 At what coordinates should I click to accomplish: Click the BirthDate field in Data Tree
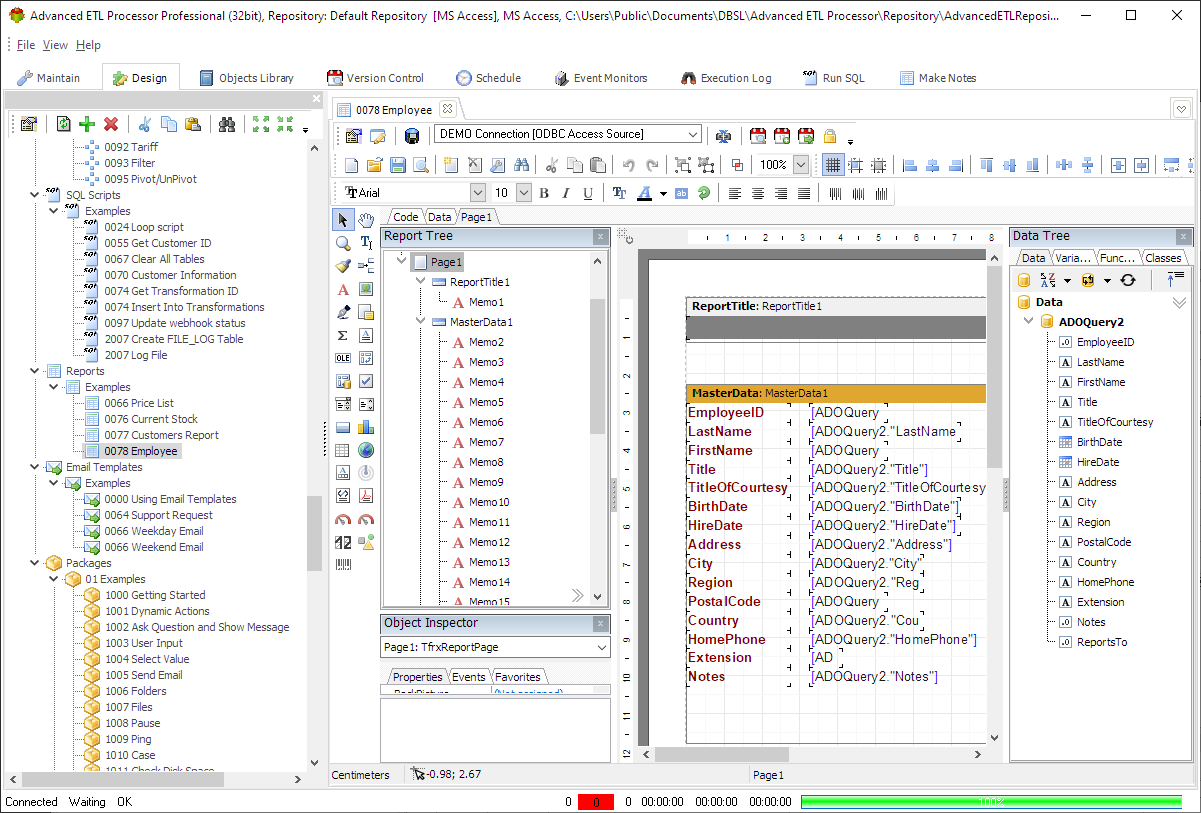(1099, 442)
